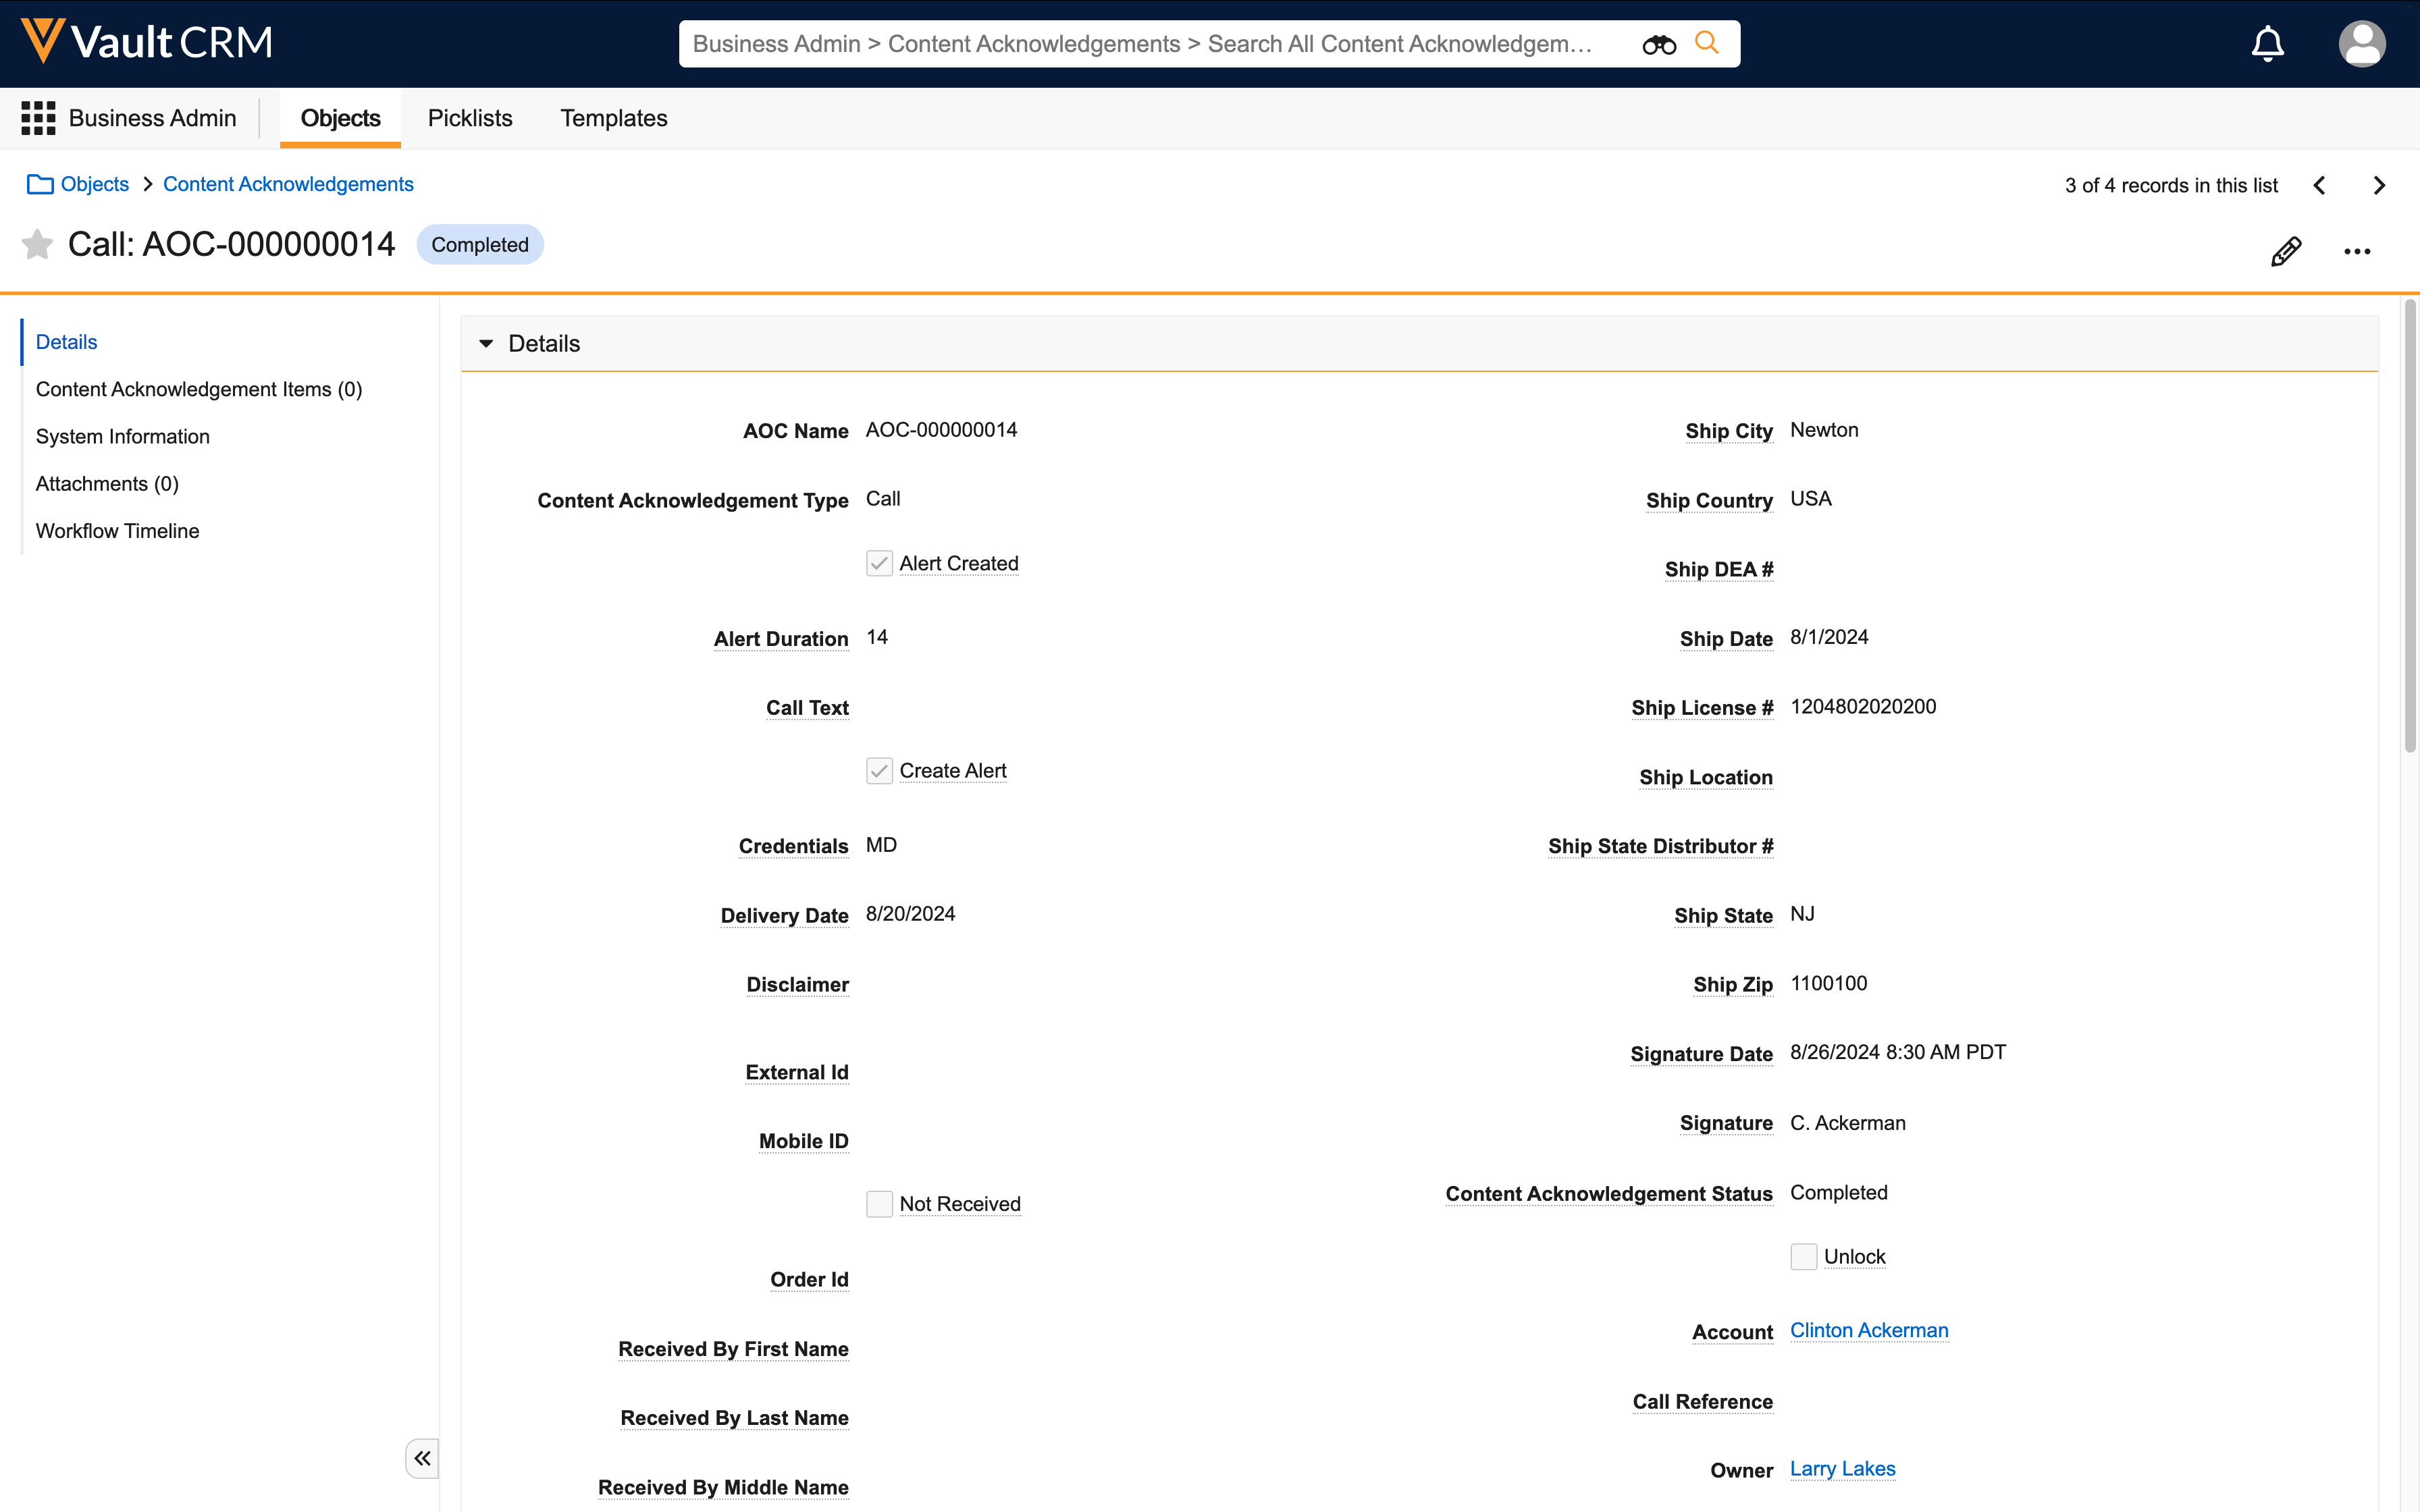Open the app launcher grid icon
The image size is (2420, 1512).
coord(38,118)
